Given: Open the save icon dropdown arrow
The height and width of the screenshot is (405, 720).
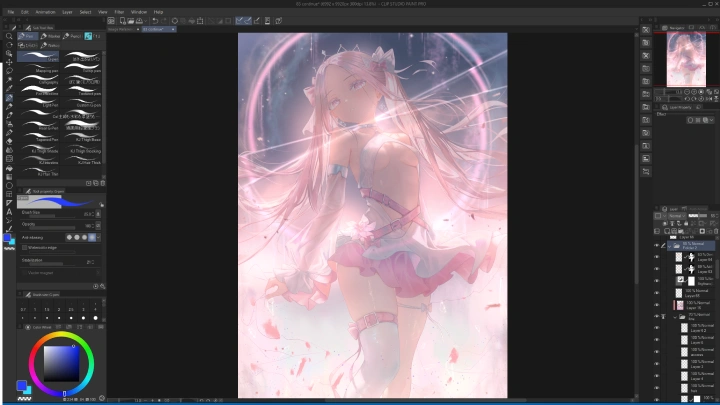Looking at the screenshot, I should [146, 21].
